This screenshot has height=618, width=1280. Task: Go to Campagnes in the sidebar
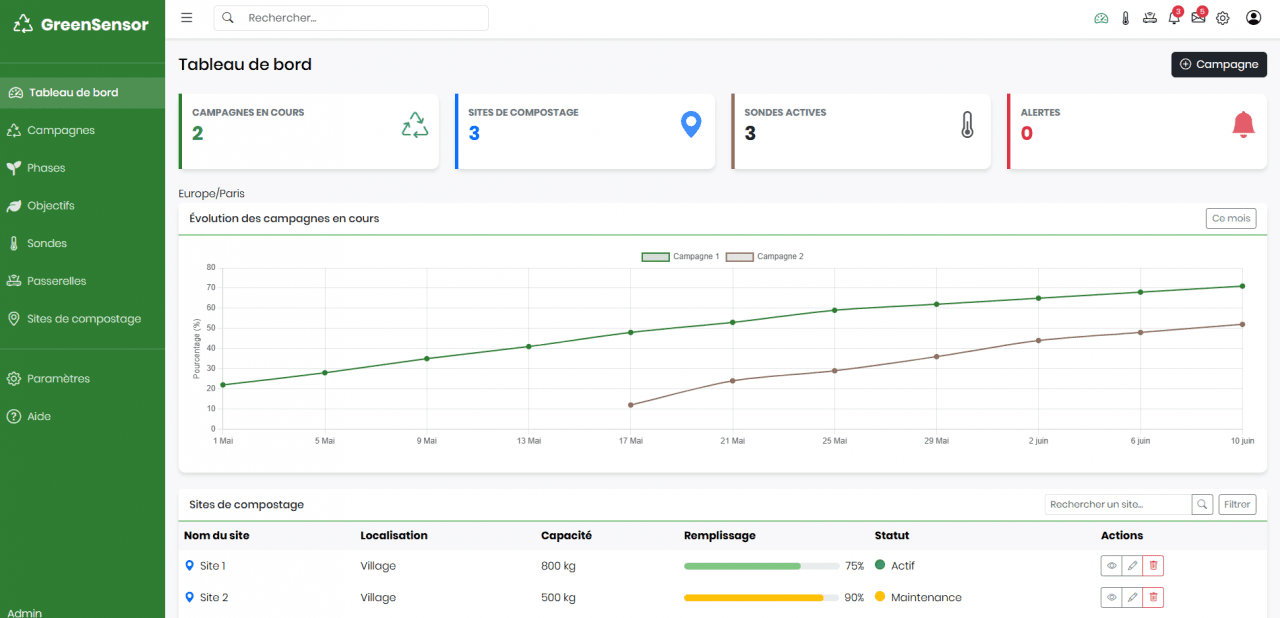coord(61,130)
